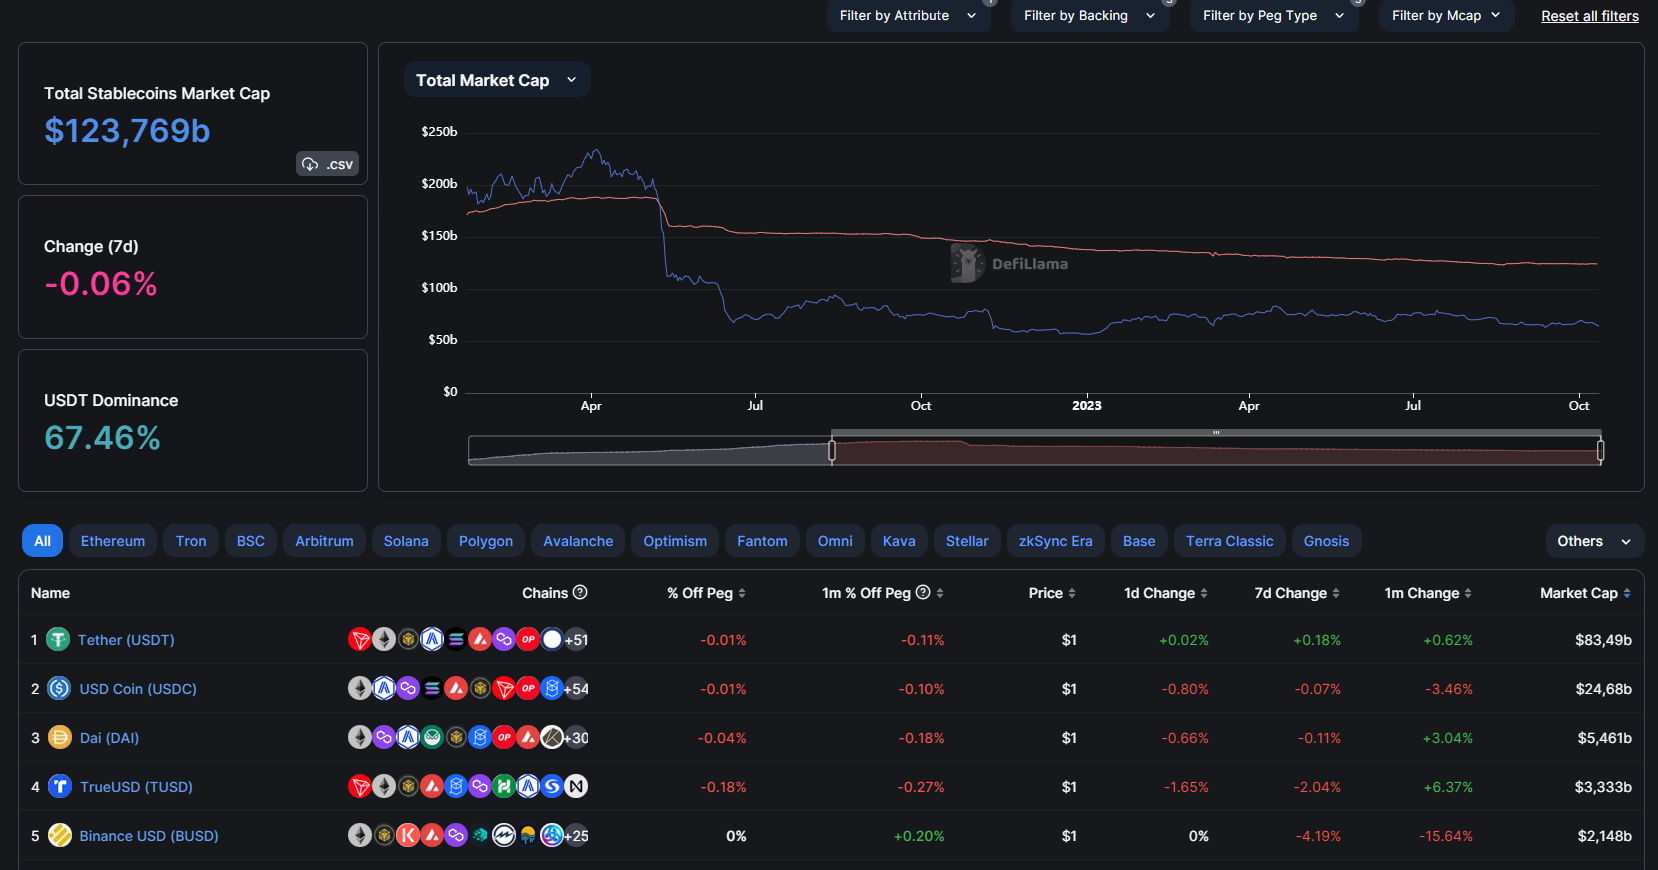
Task: Open the Dai (DAI) link
Action: tap(109, 738)
